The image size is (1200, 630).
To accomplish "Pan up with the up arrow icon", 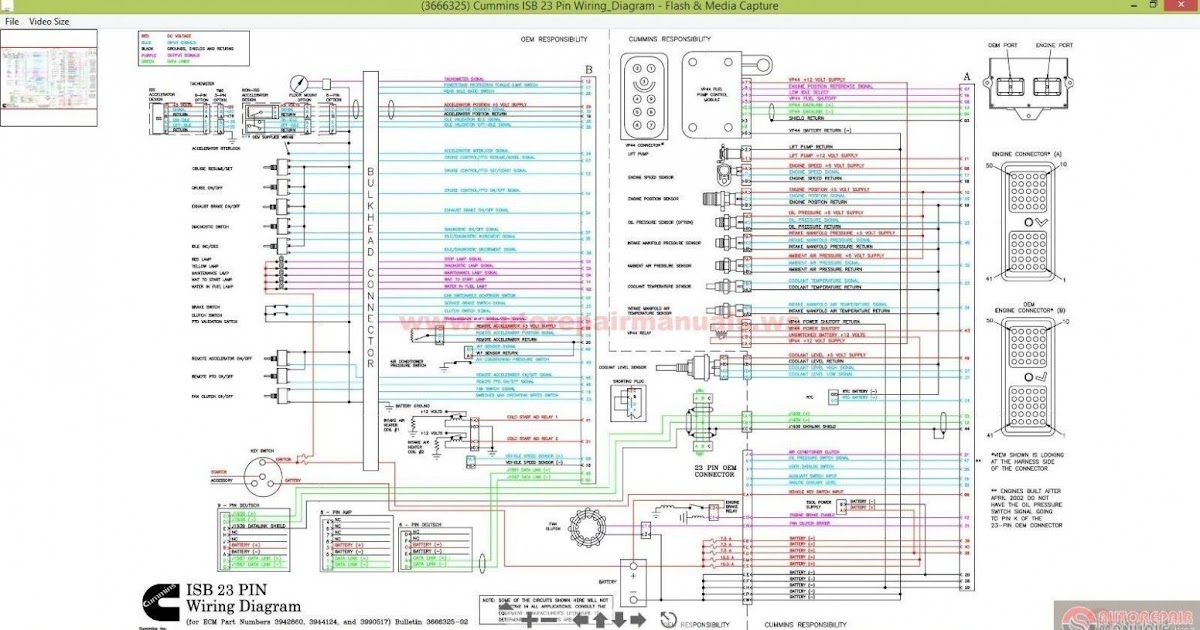I will coord(600,620).
